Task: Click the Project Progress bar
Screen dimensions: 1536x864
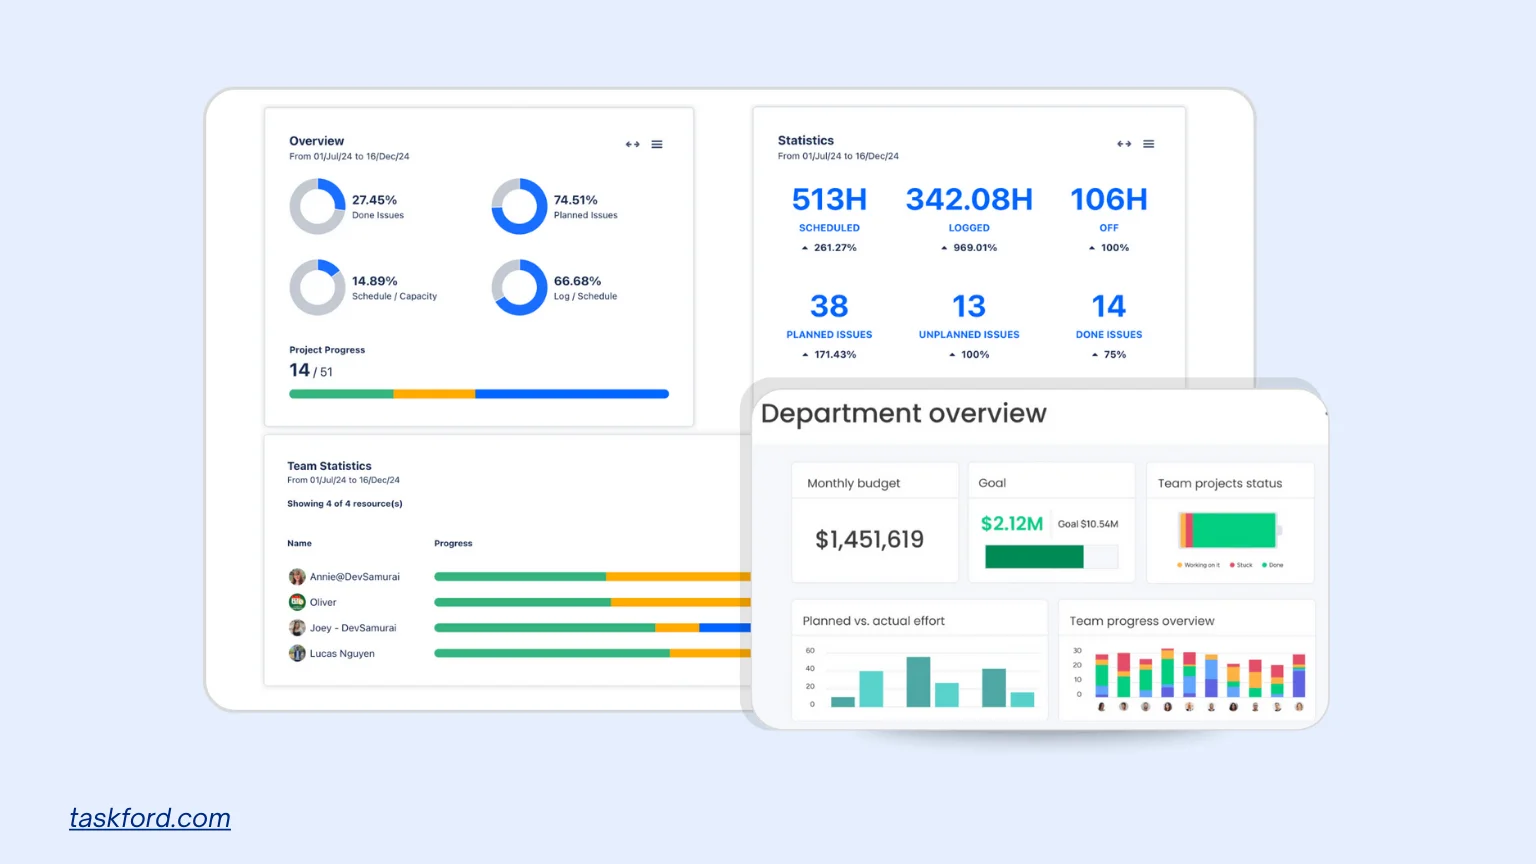Action: [478, 394]
